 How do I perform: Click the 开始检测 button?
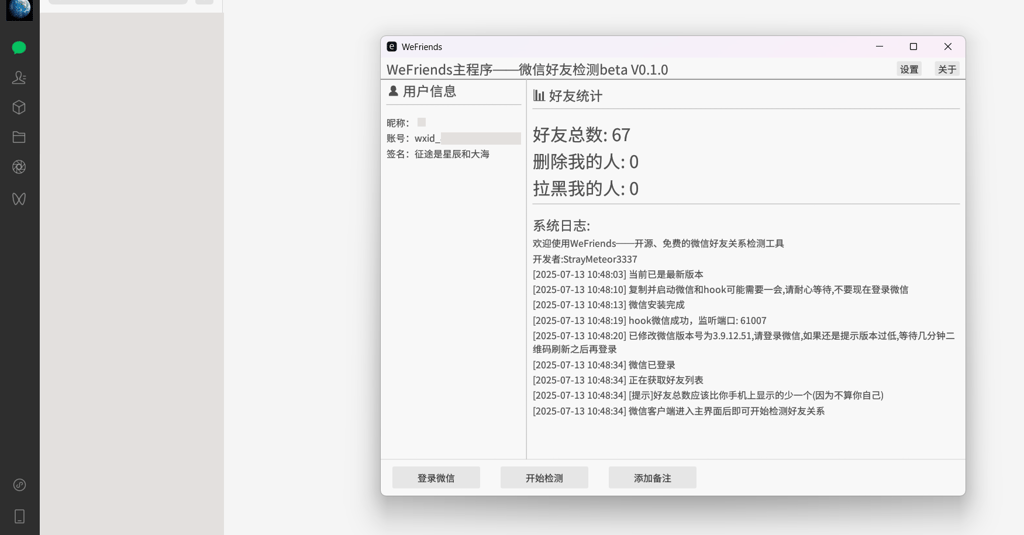(544, 478)
